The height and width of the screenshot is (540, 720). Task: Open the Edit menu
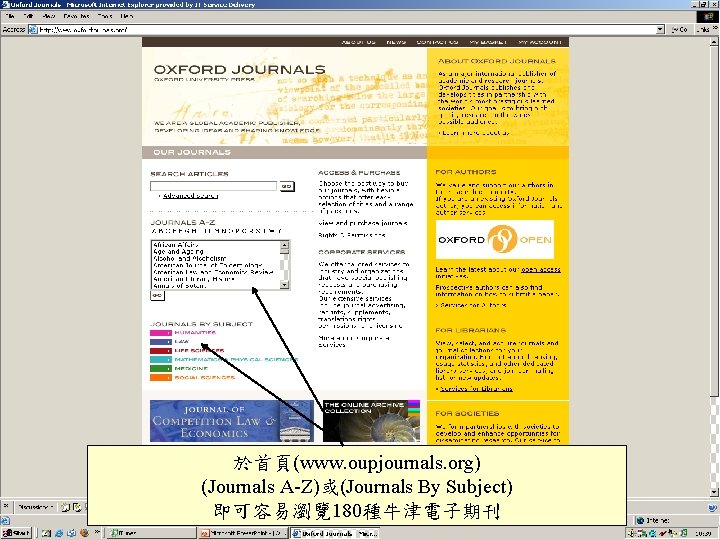point(28,16)
